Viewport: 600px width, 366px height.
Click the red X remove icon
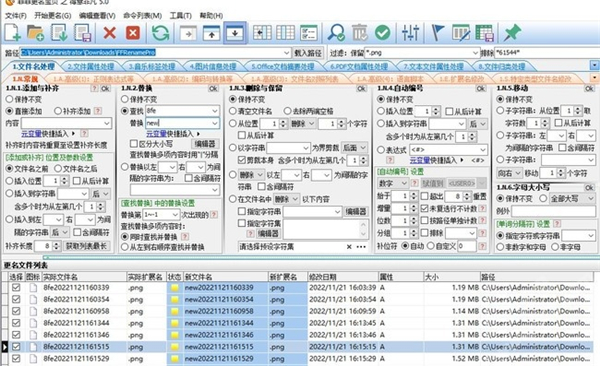(x=109, y=33)
